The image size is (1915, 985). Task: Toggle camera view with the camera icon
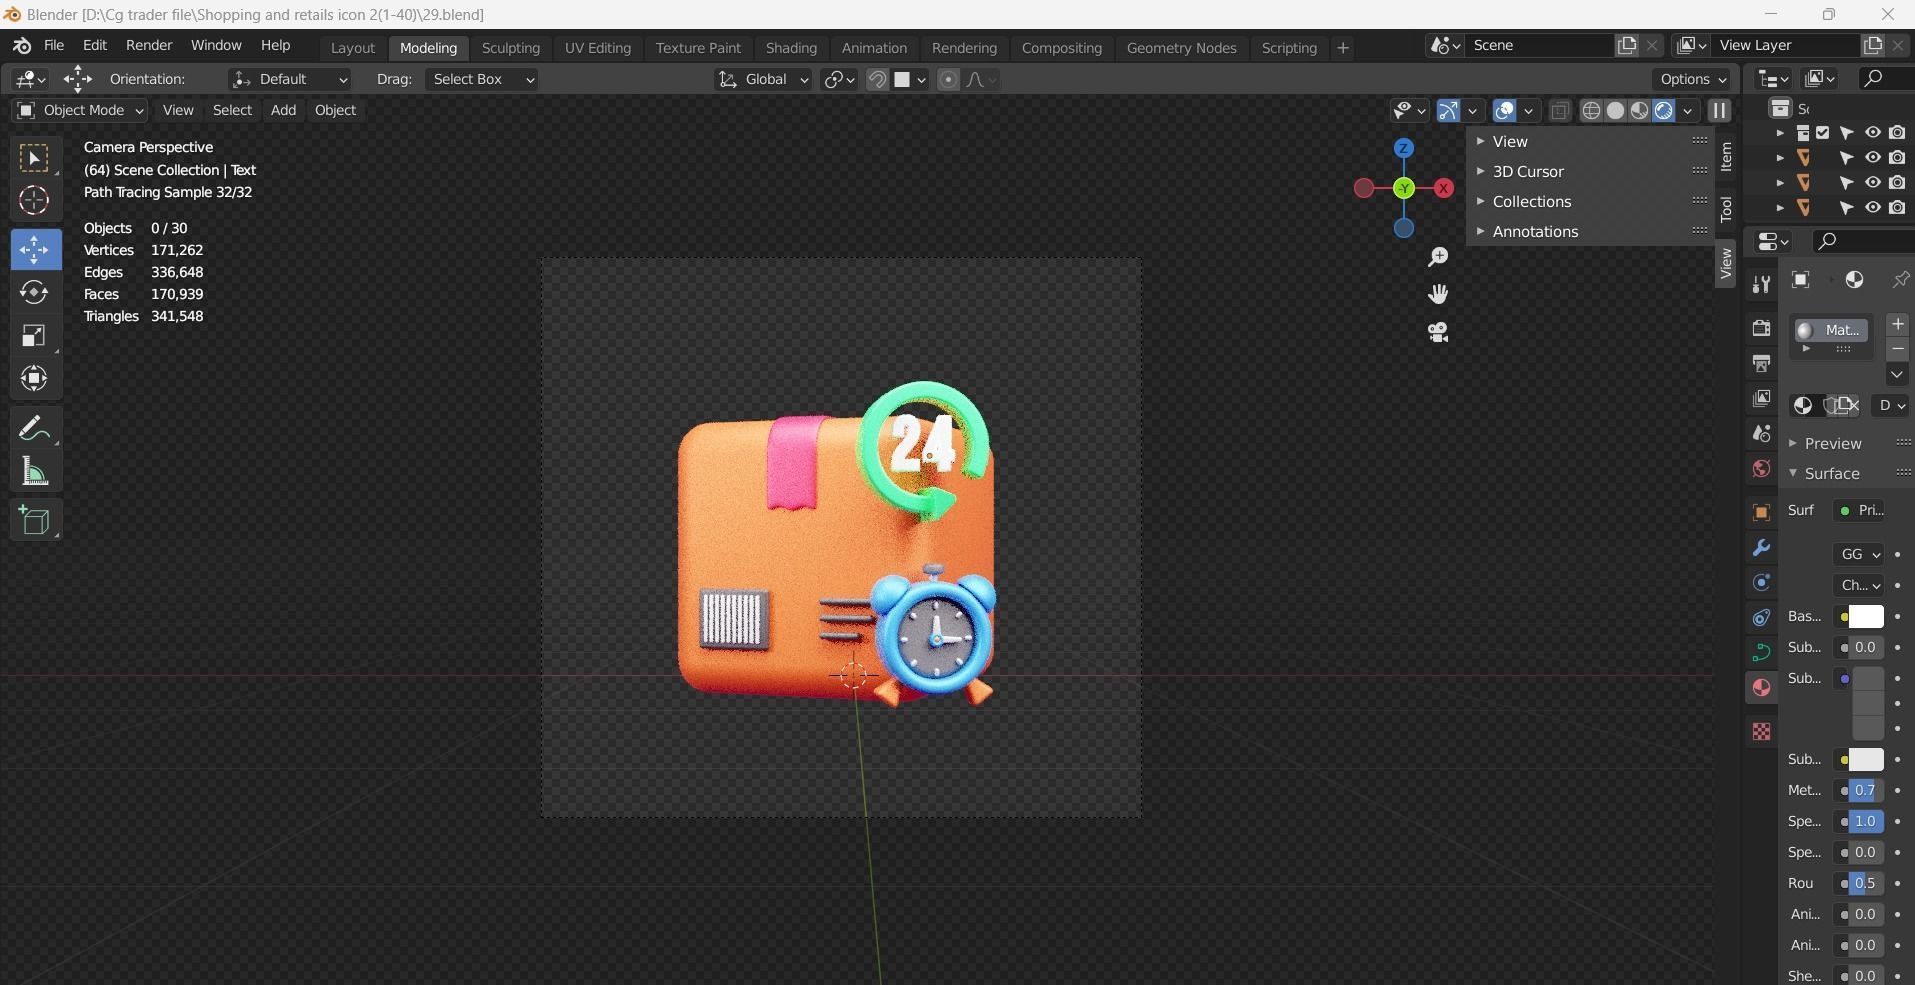pos(1438,332)
